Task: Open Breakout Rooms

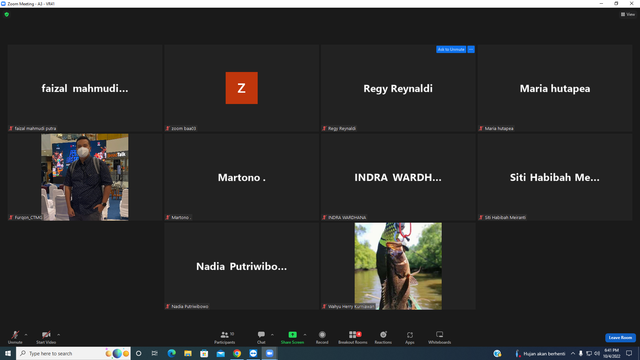Action: point(353,338)
